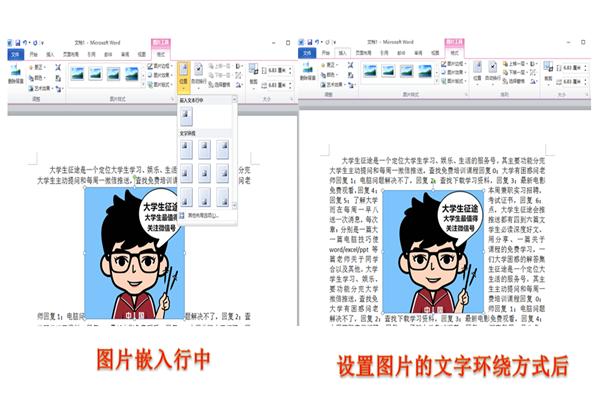Viewport: 600px width, 399px height.
Task: Choose bottom-center text wrapping position in gallery
Action: [204, 197]
